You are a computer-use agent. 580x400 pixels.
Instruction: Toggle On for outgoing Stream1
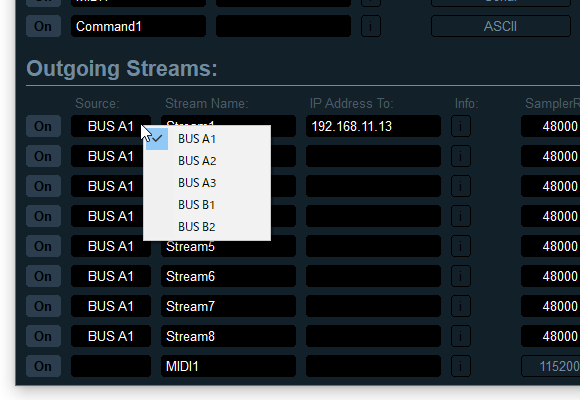tap(43, 126)
